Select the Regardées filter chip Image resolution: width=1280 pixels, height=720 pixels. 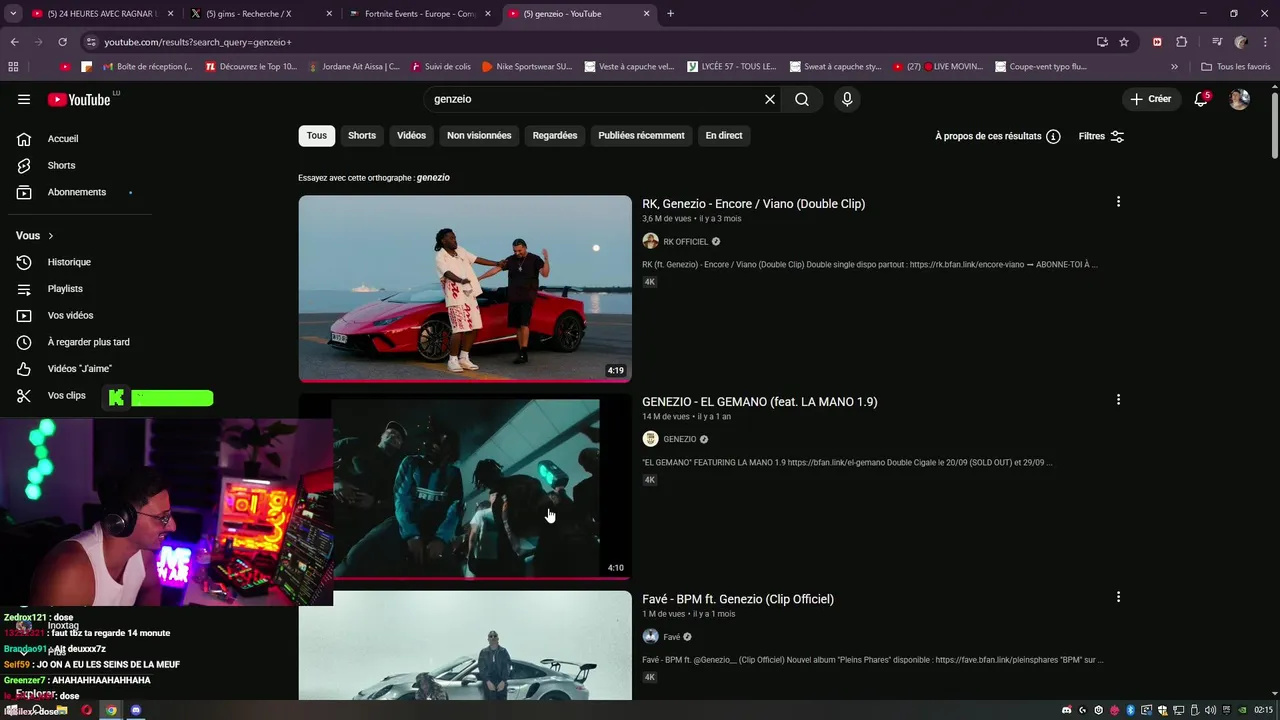point(555,136)
